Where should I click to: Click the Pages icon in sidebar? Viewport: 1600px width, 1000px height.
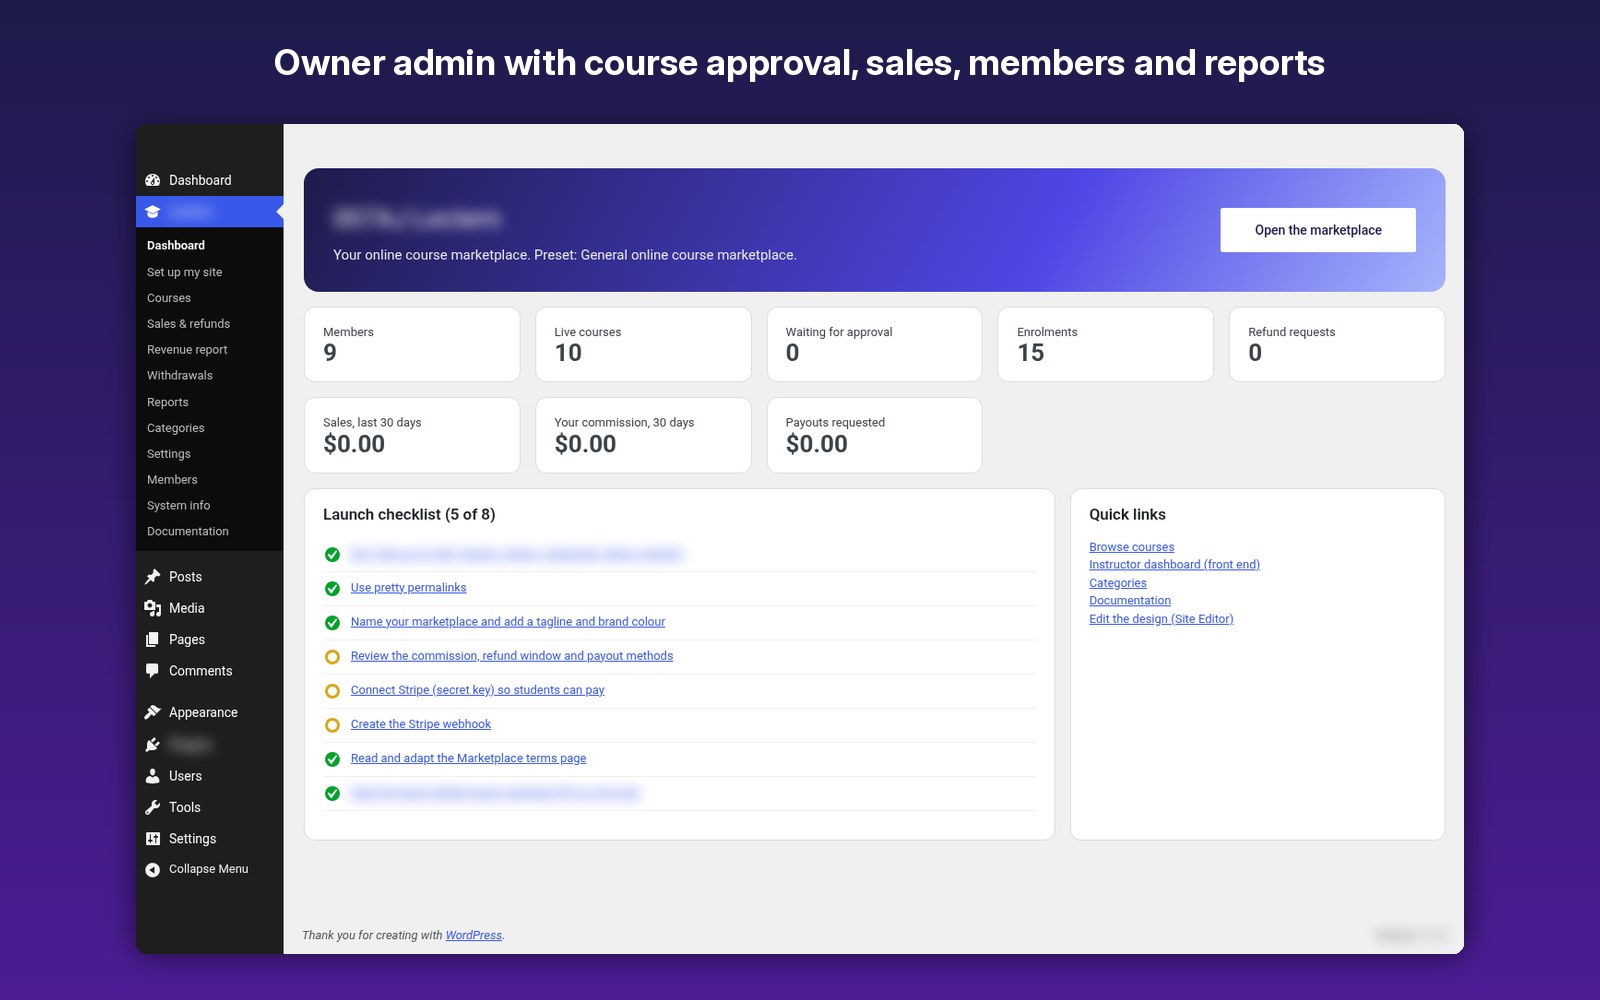coord(153,640)
